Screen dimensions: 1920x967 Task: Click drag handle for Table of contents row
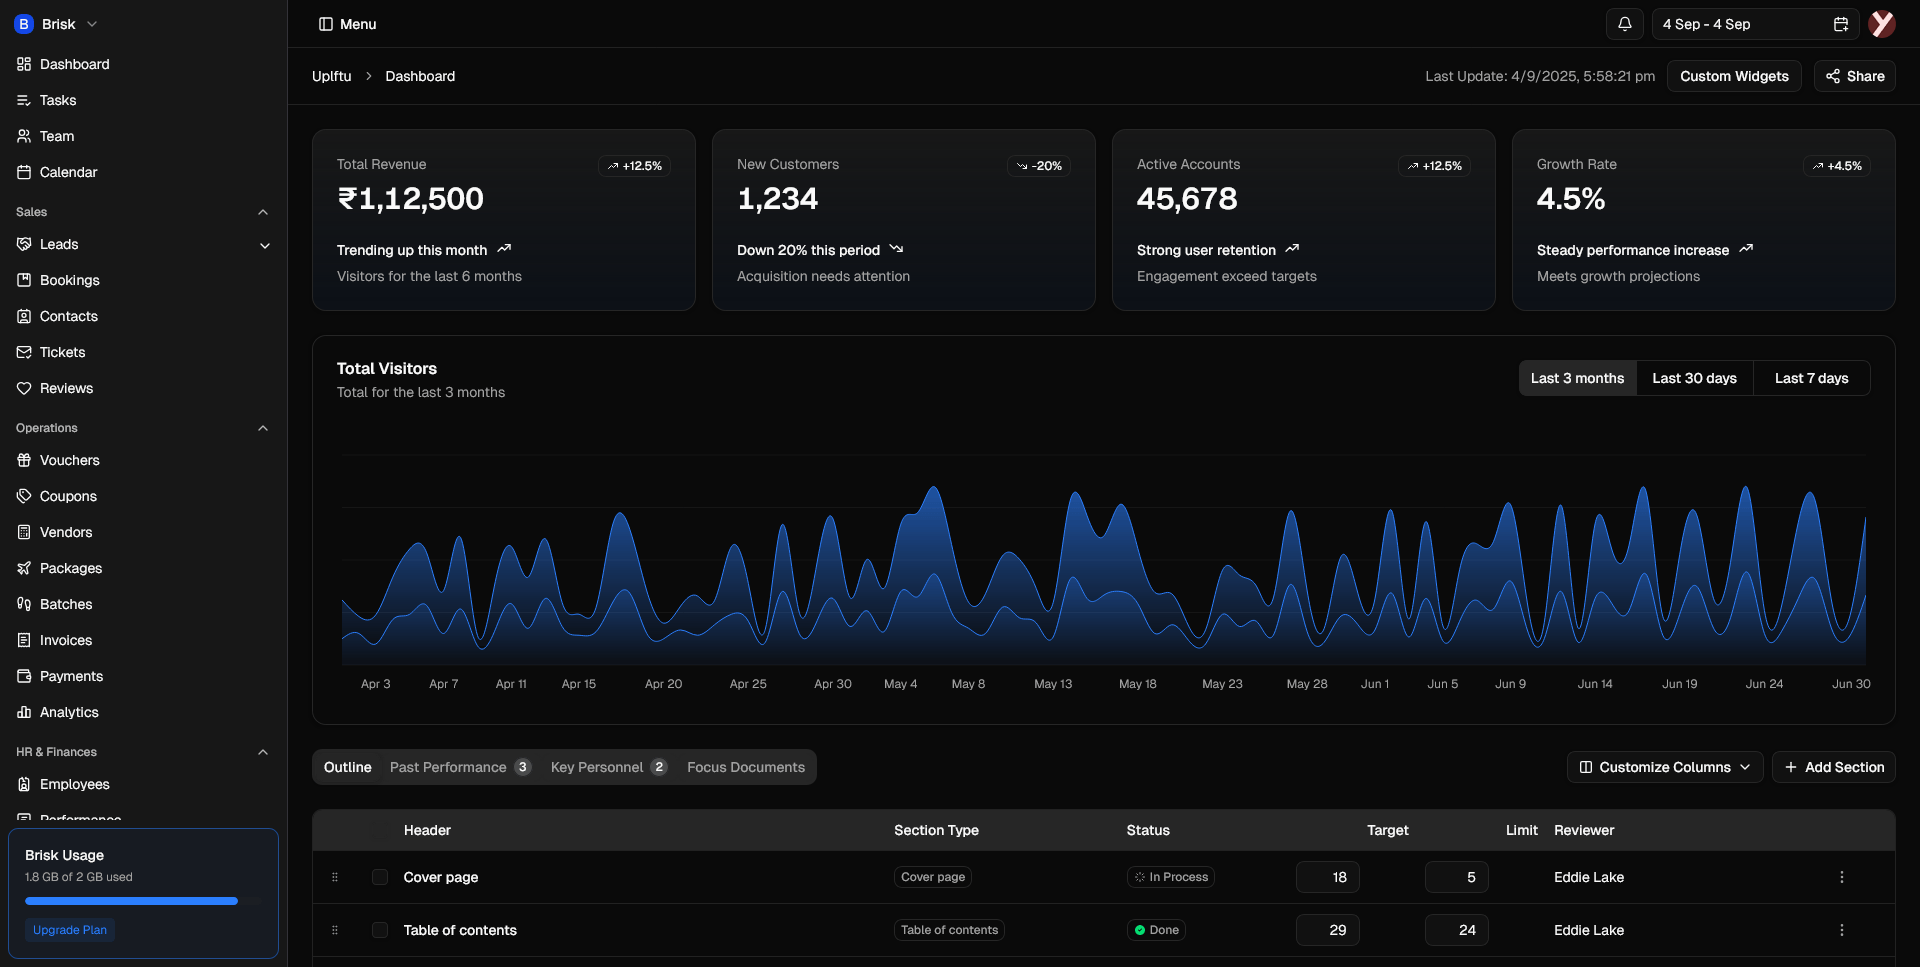coord(335,930)
